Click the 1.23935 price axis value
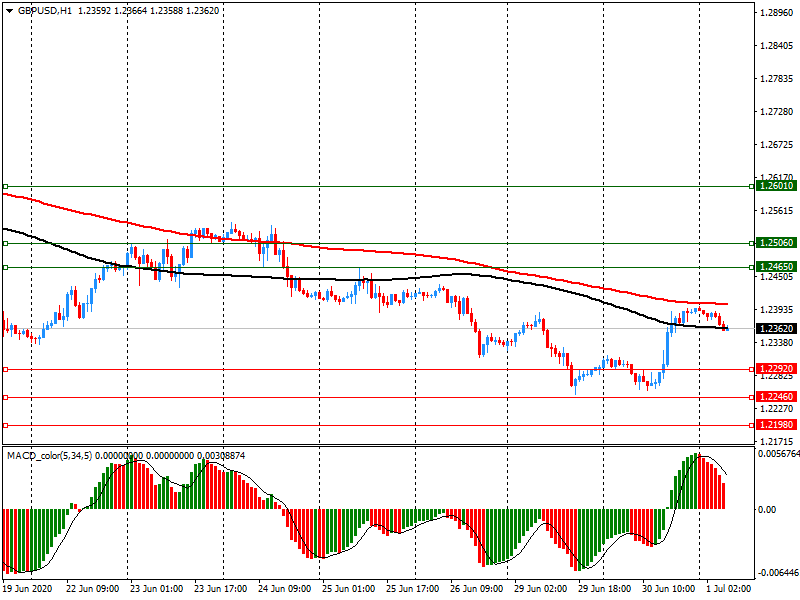Screen dimensions: 800x600 (777, 310)
